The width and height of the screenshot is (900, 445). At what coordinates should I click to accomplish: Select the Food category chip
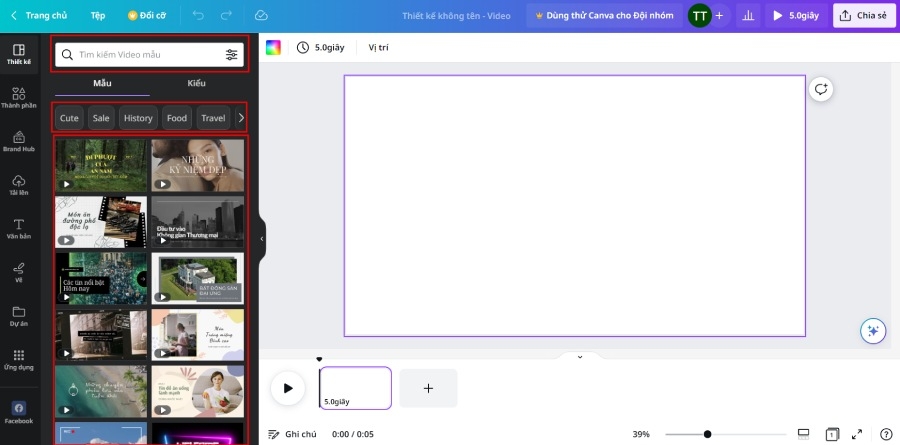click(177, 118)
